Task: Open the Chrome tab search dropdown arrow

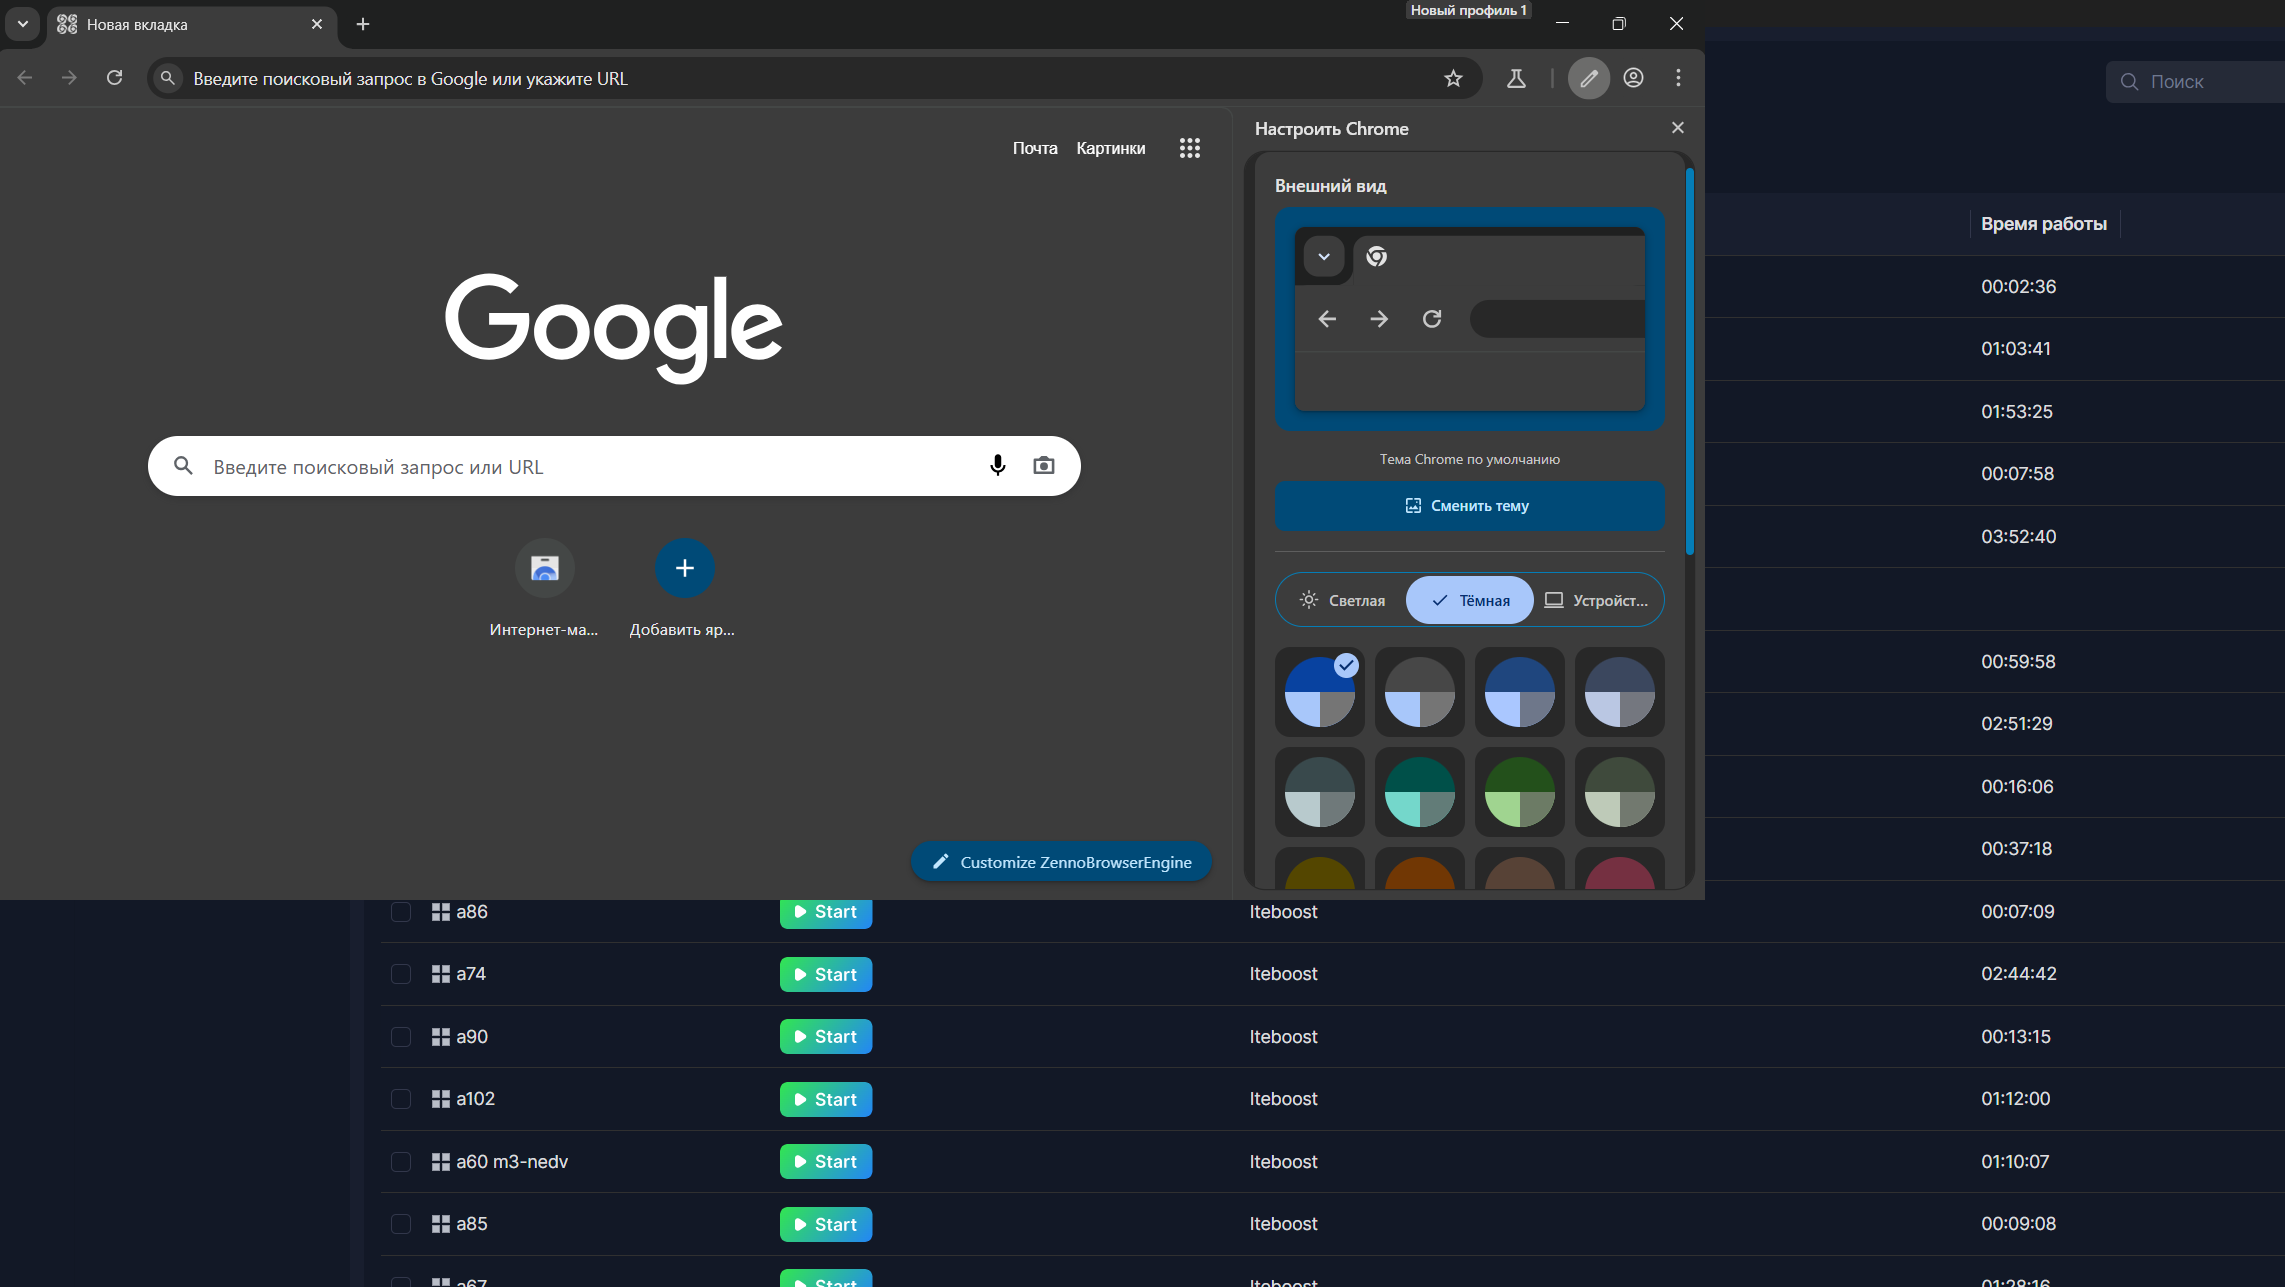Action: pyautogui.click(x=22, y=24)
